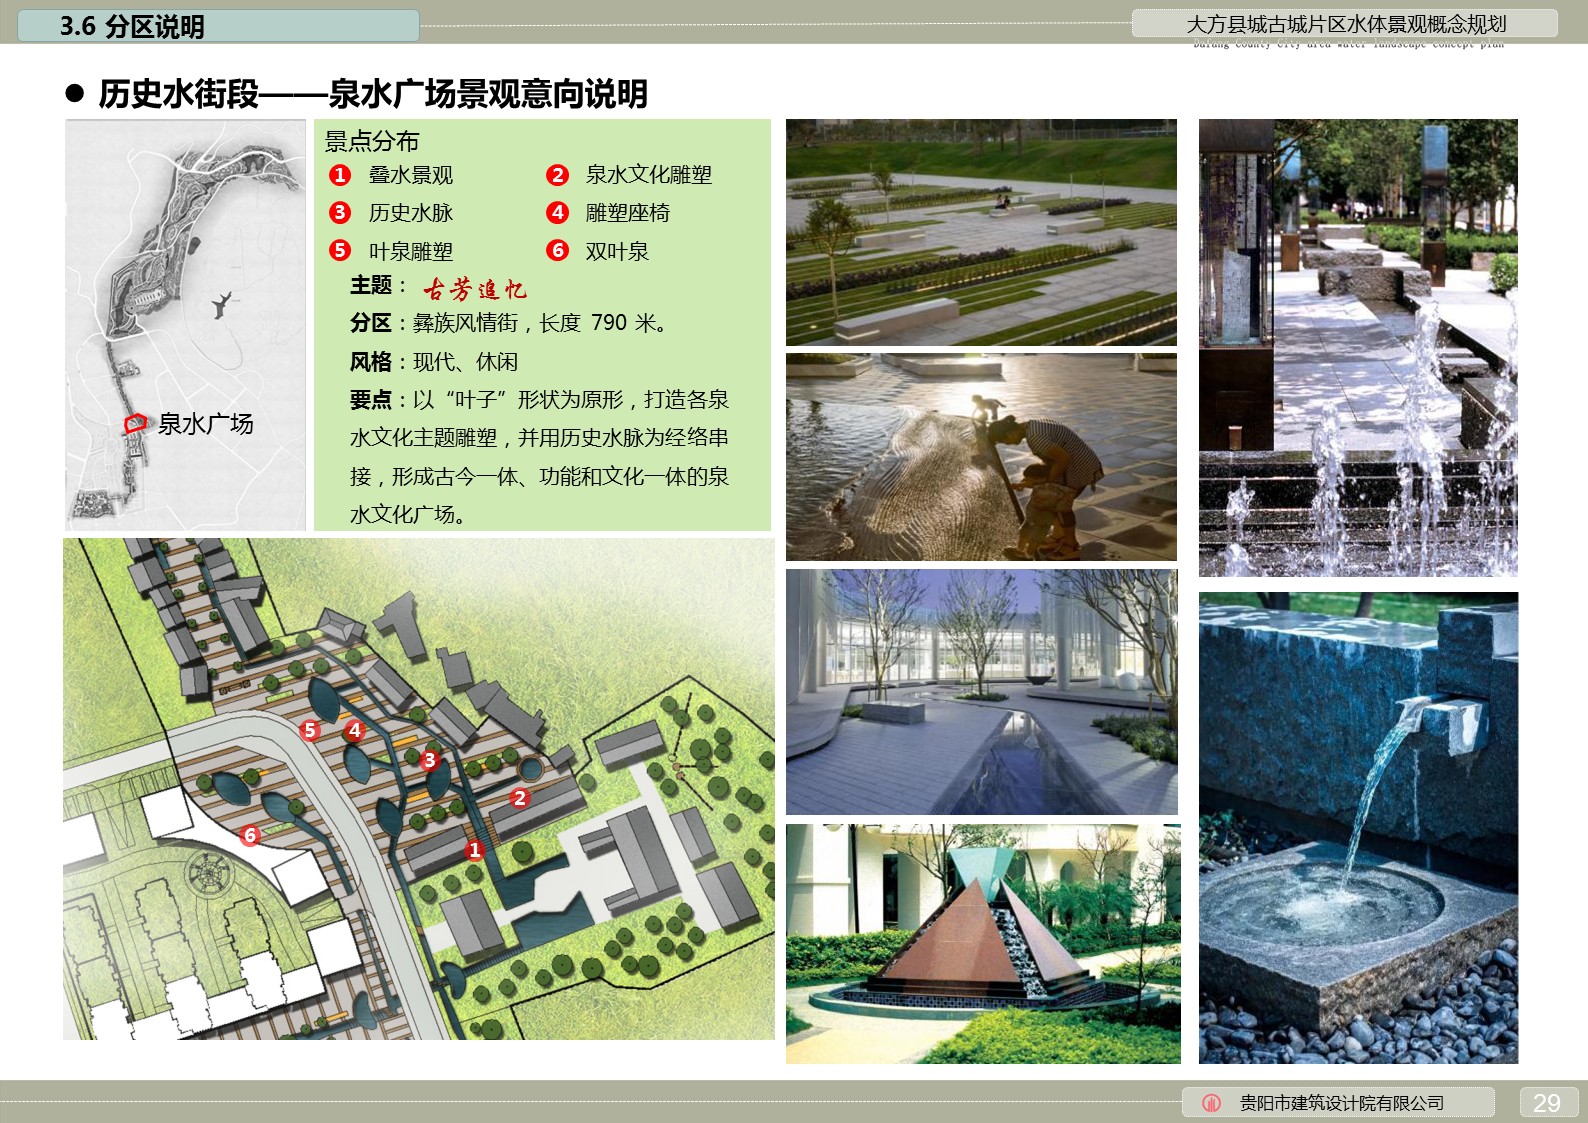Click the page number 29 box
Screen dimensions: 1588x1123
tap(1546, 1102)
